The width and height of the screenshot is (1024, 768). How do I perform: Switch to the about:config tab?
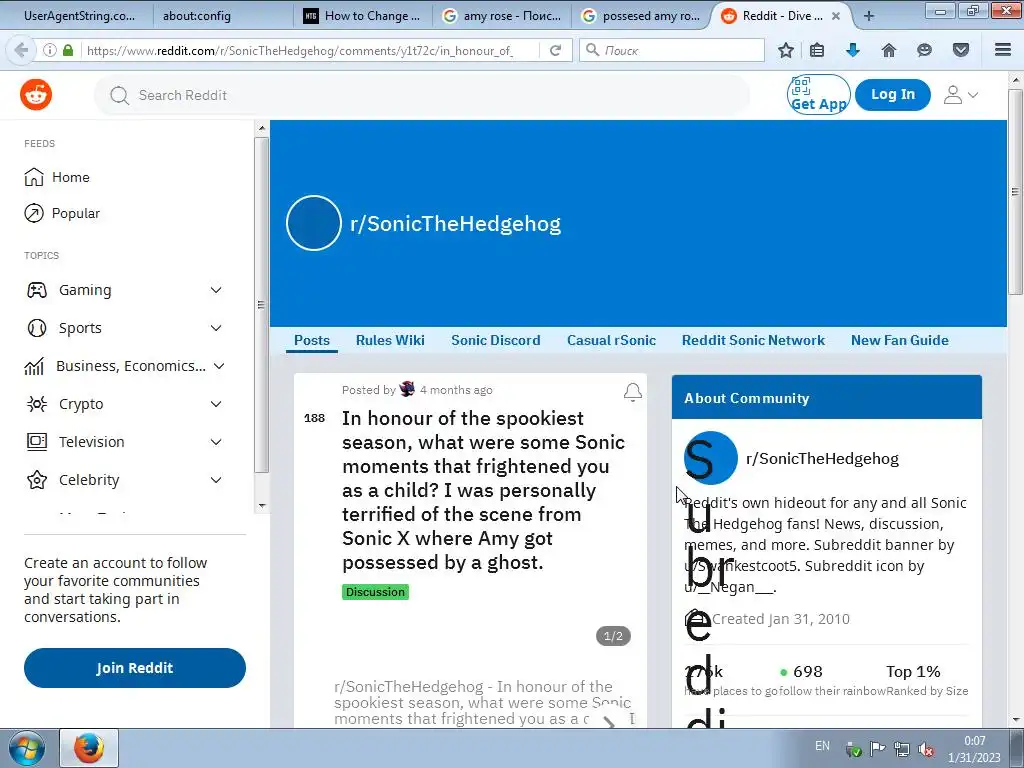[x=222, y=16]
